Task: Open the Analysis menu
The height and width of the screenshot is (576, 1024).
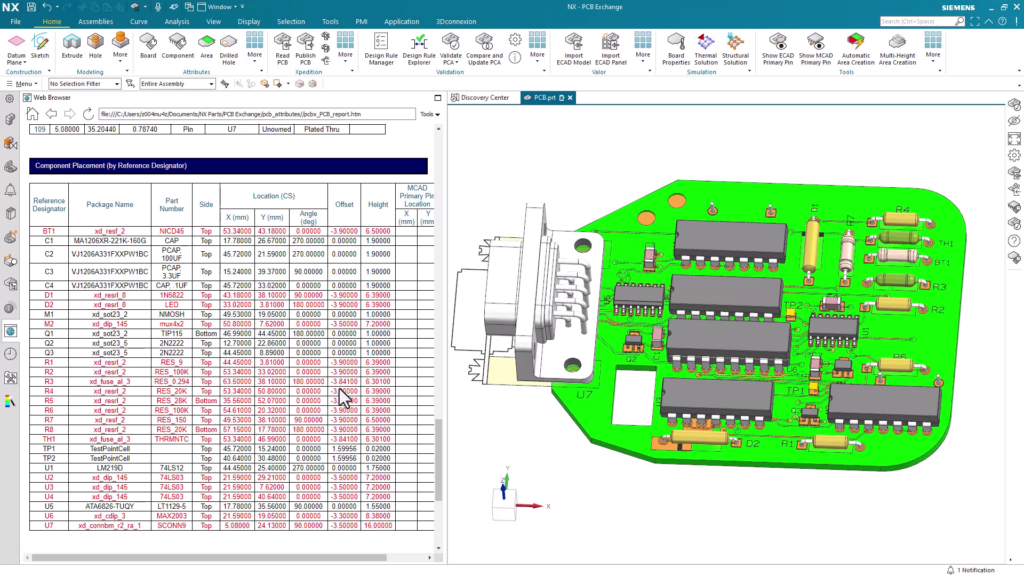Action: click(177, 21)
